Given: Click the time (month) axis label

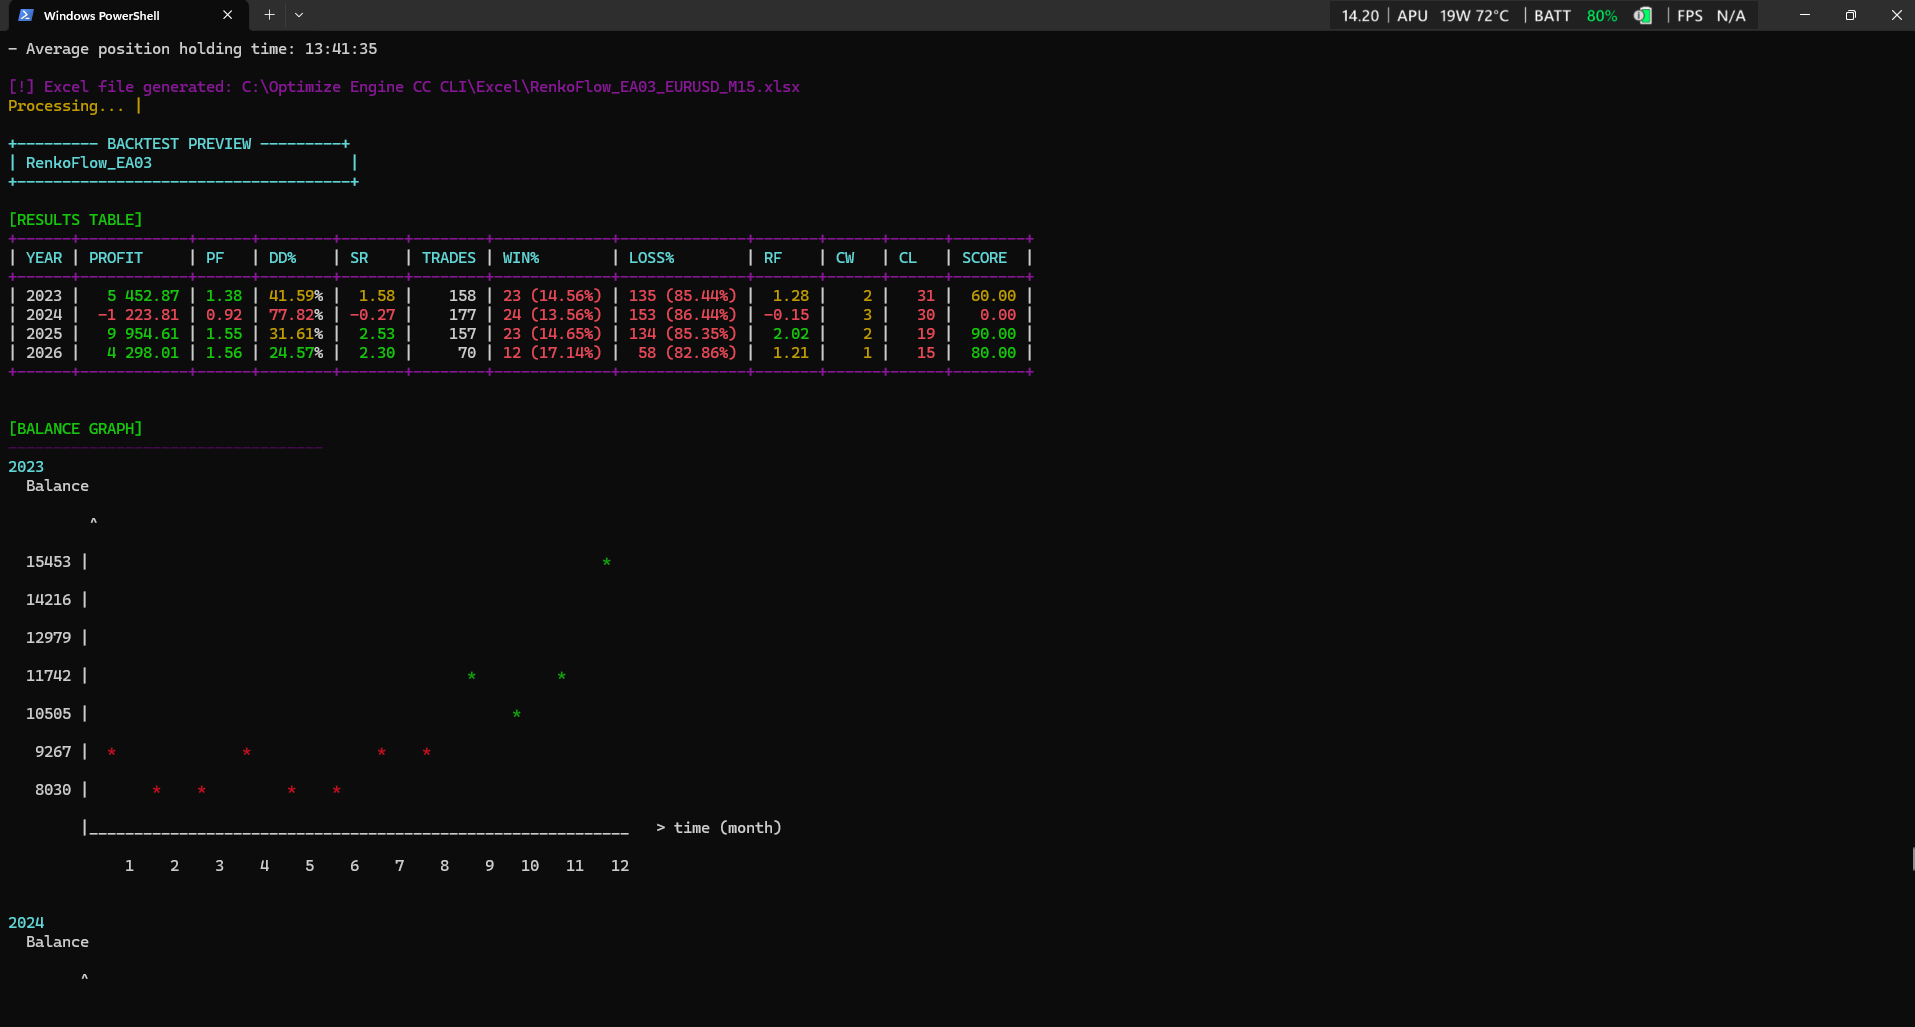Looking at the screenshot, I should (x=728, y=828).
